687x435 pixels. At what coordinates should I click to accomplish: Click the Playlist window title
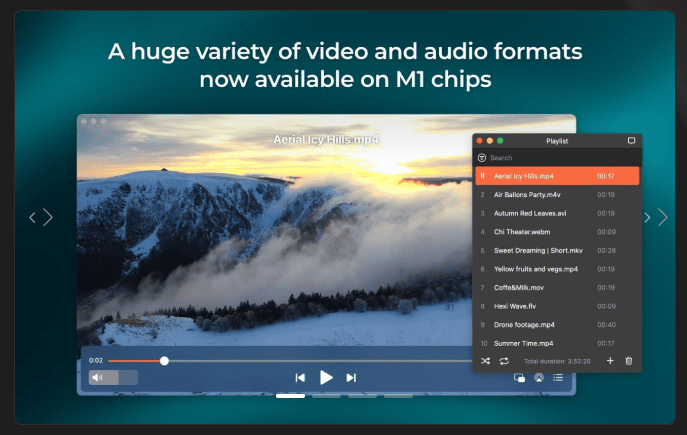557,141
